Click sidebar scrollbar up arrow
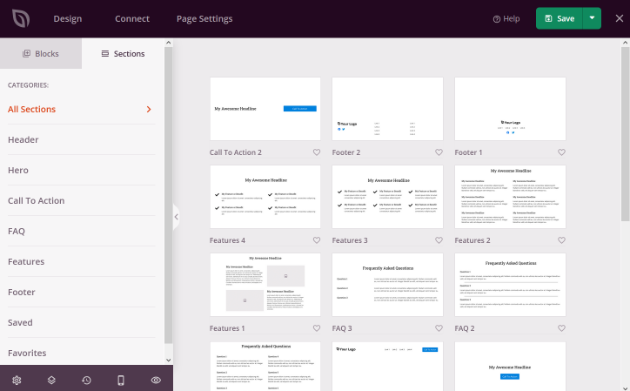This screenshot has height=391, width=630. tap(168, 43)
